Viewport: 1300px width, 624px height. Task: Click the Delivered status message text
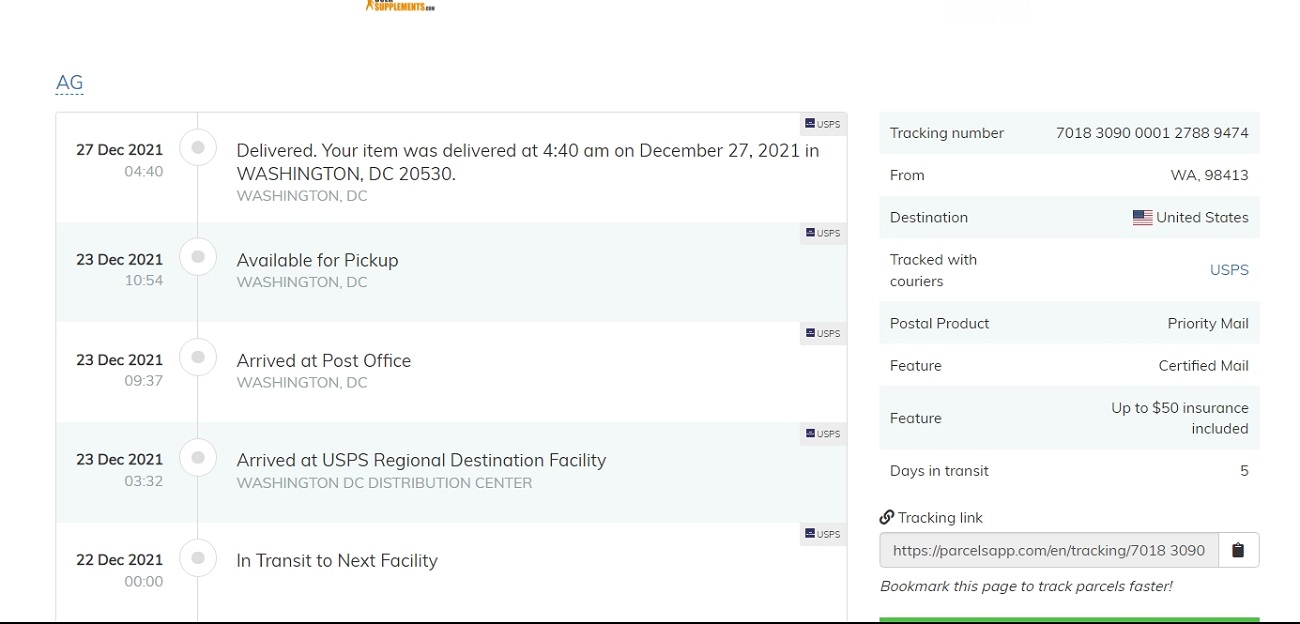527,162
